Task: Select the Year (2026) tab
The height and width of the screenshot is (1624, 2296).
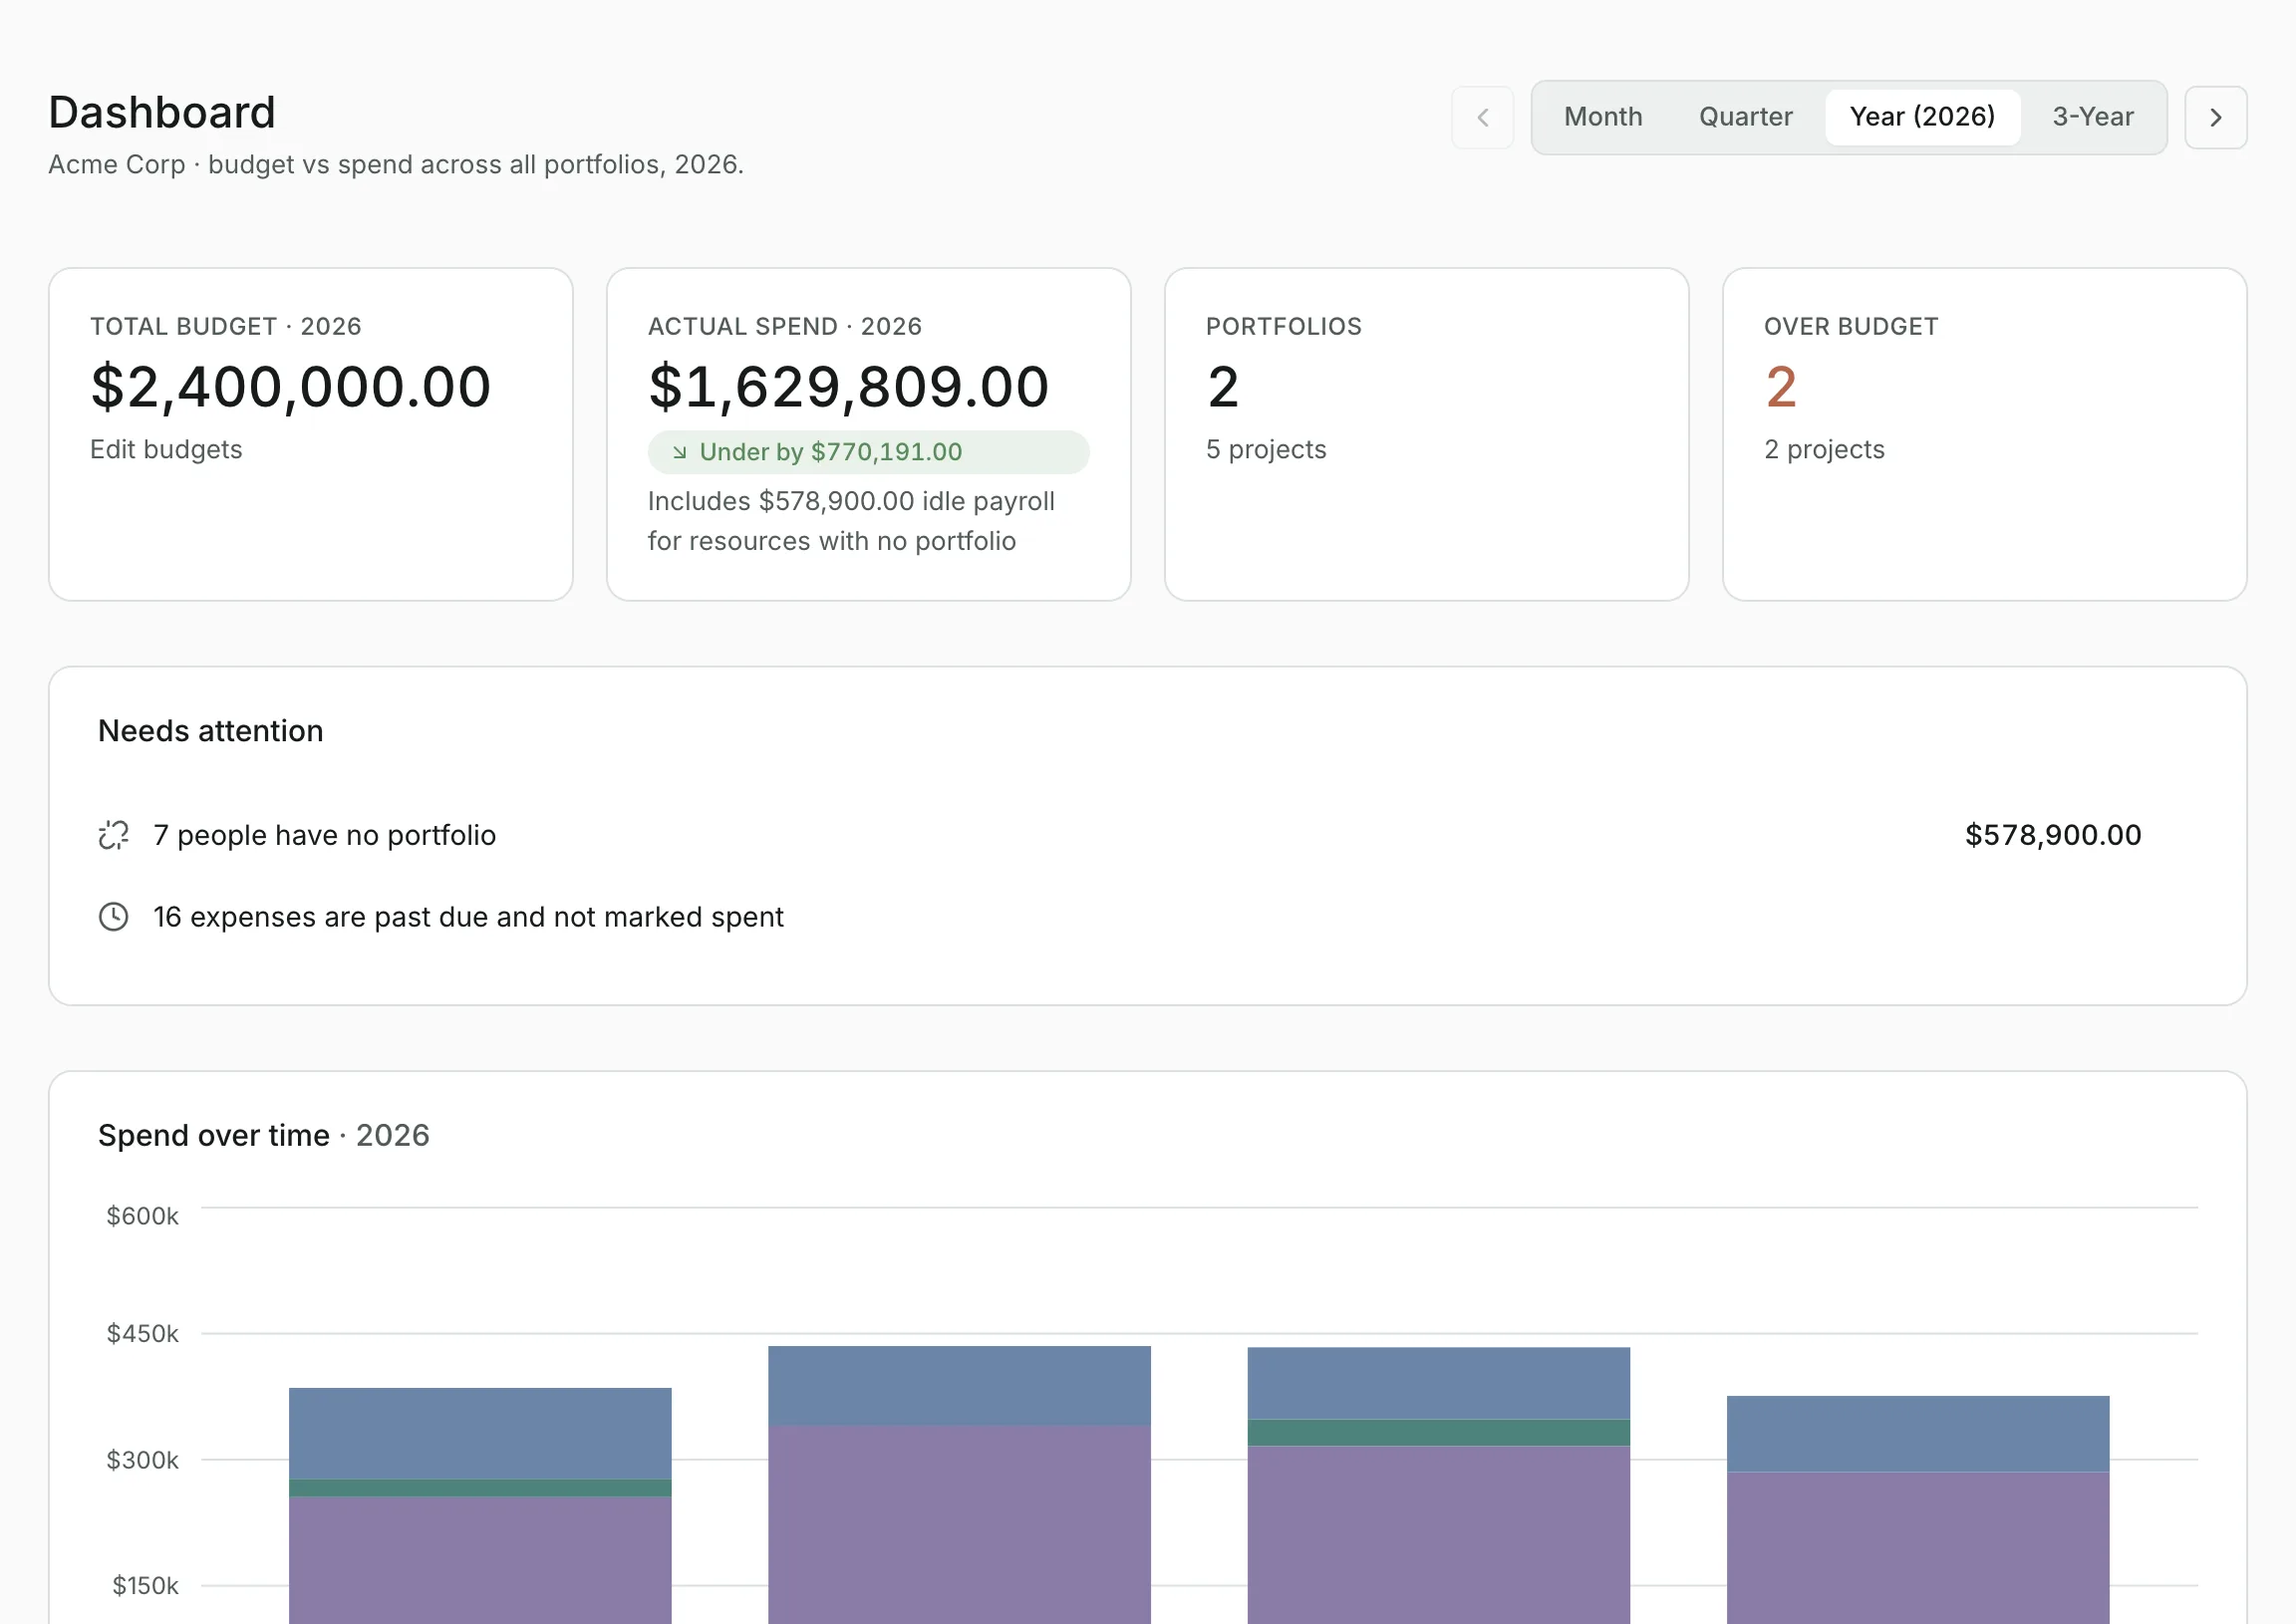Action: pos(1922,117)
